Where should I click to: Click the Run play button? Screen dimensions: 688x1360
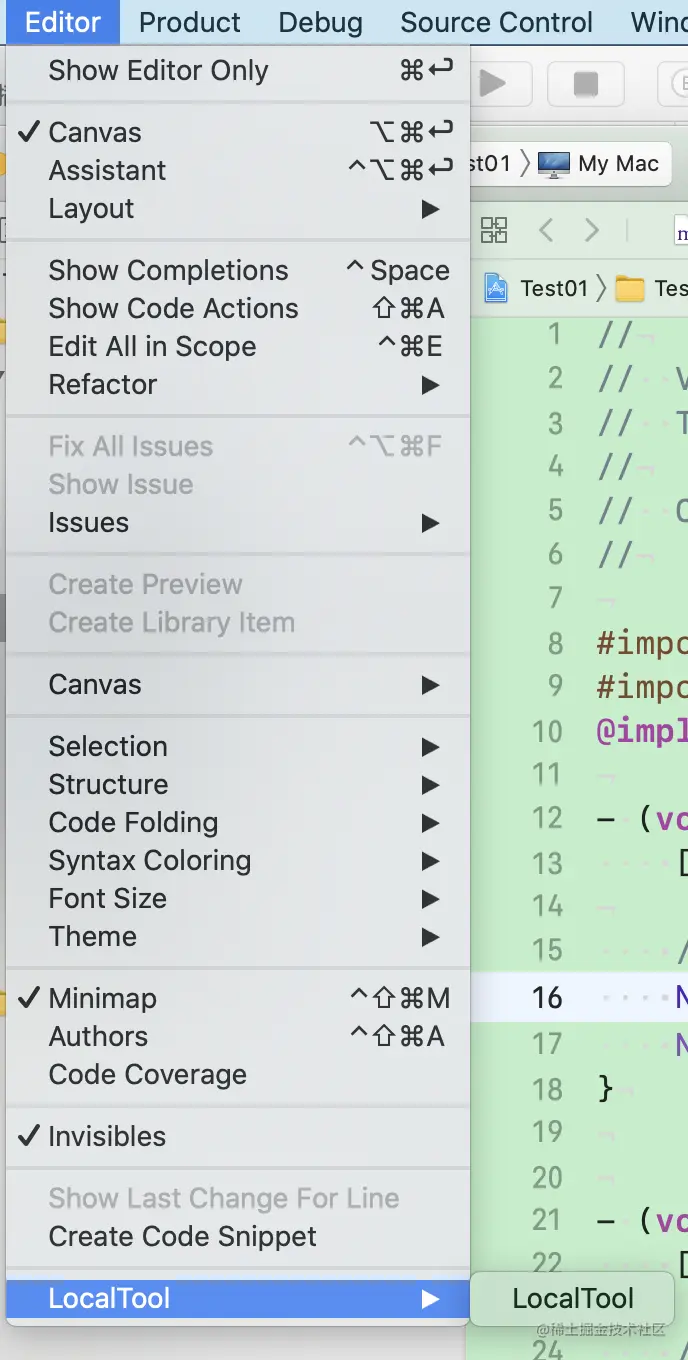(x=492, y=84)
